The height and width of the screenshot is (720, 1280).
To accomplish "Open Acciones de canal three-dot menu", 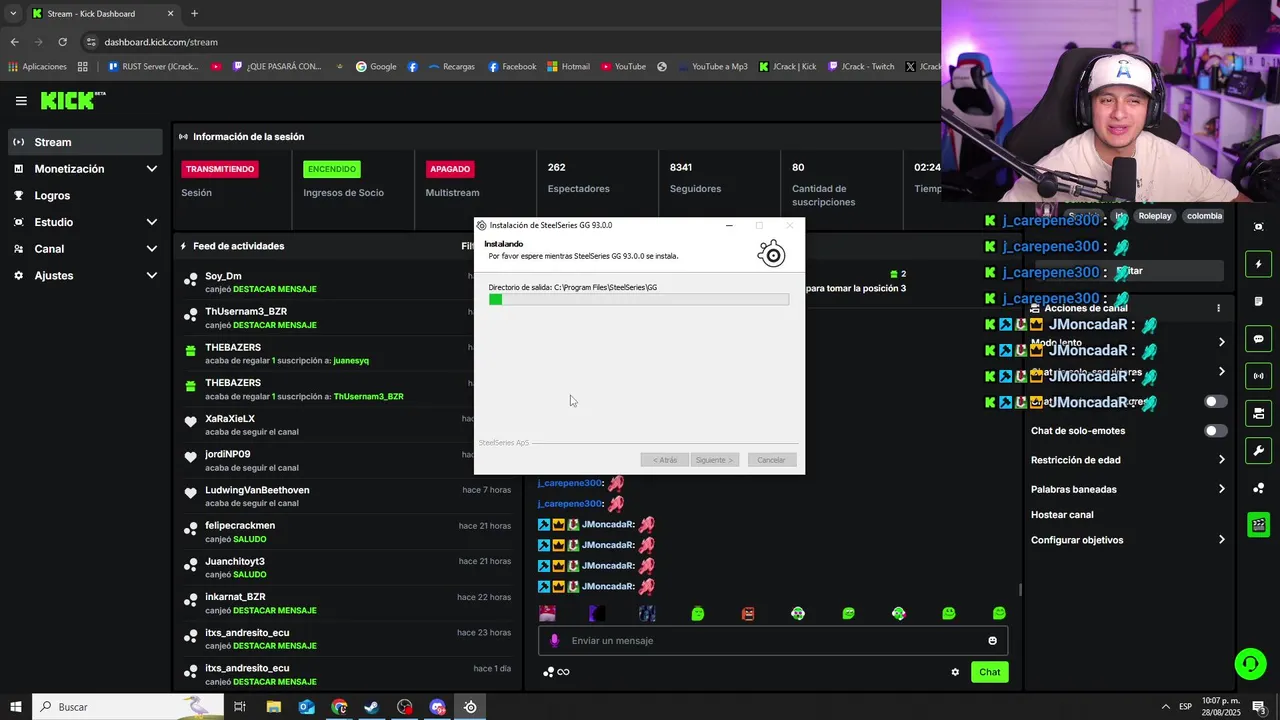I will [1218, 308].
